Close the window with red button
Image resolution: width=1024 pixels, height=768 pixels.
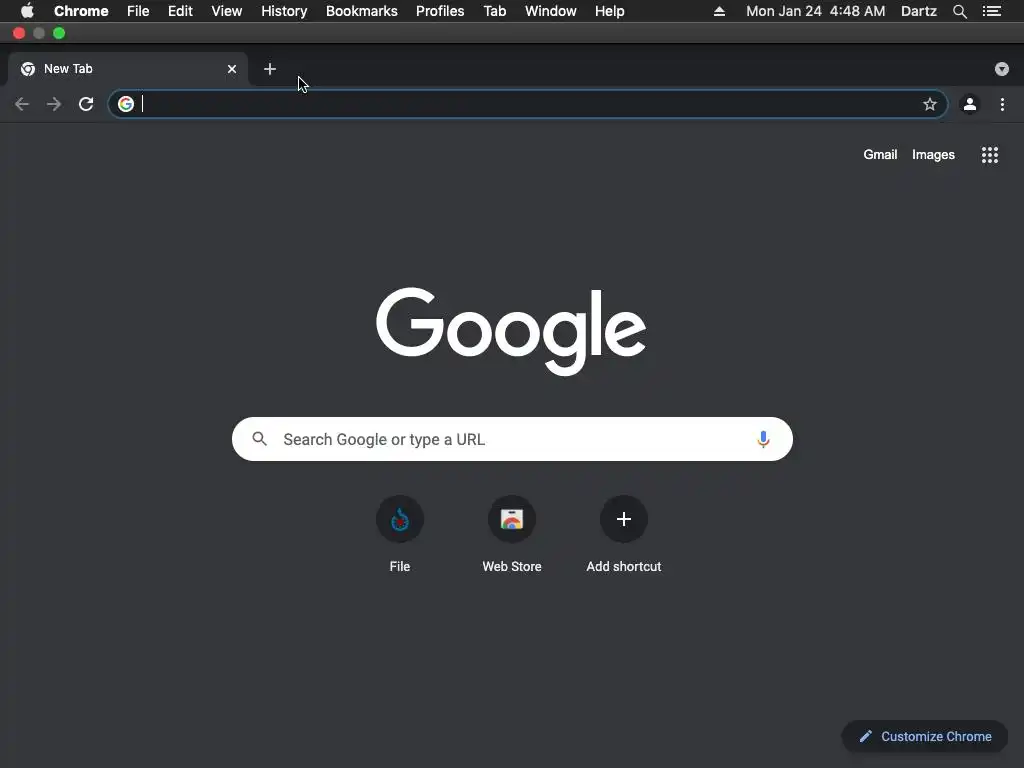(19, 33)
